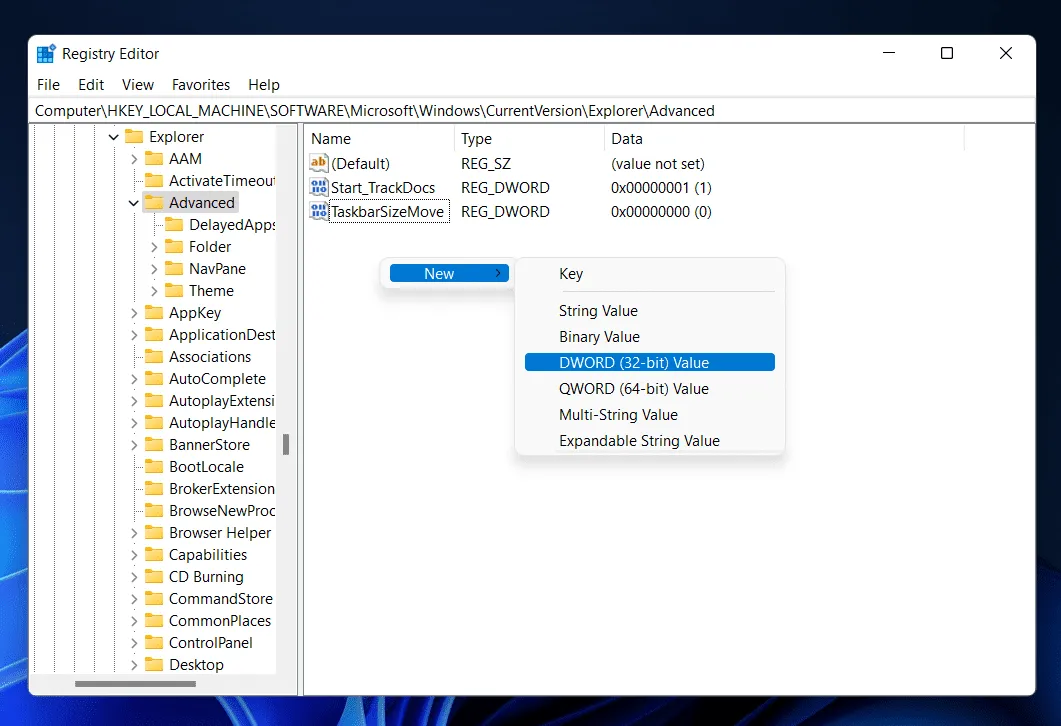Click the TaskbarSizeMove DWORD icon
This screenshot has width=1061, height=726.
pos(319,211)
